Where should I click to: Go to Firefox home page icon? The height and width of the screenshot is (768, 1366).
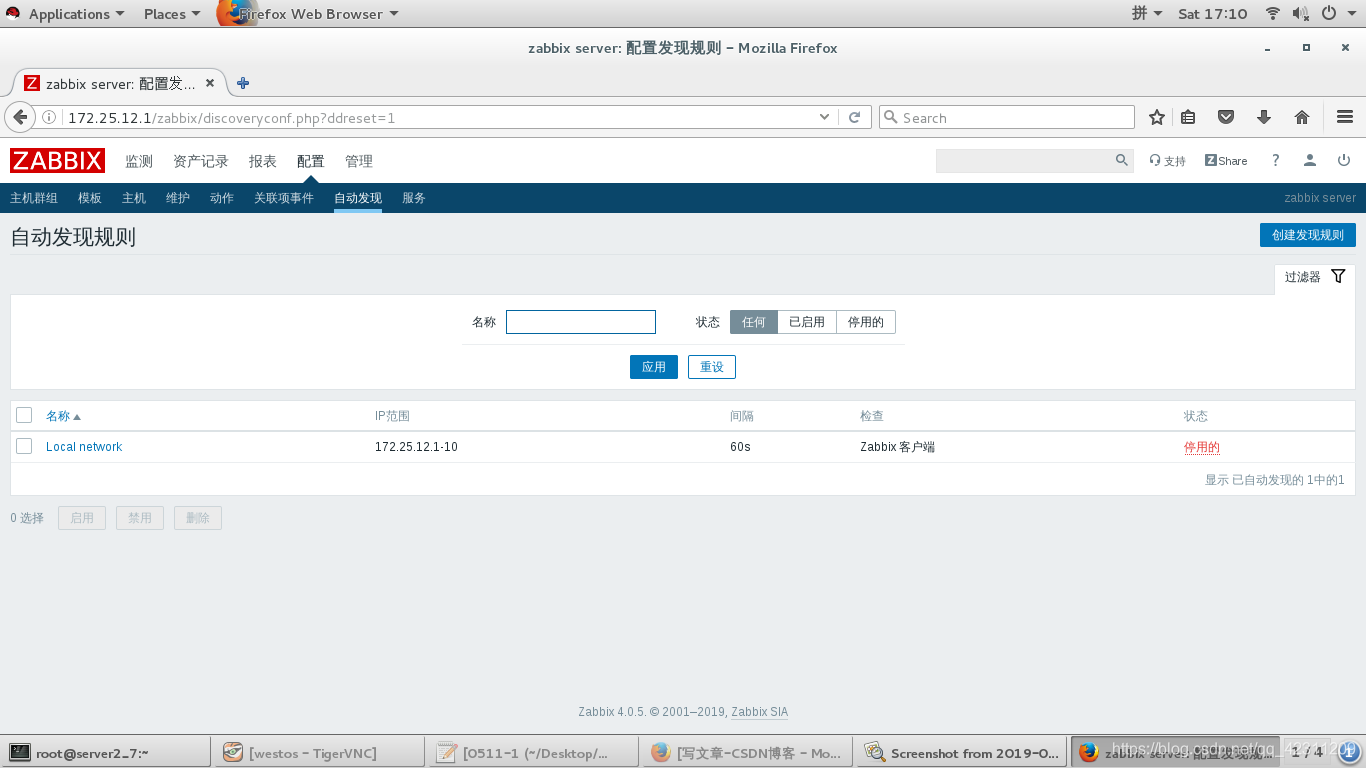pos(1302,117)
